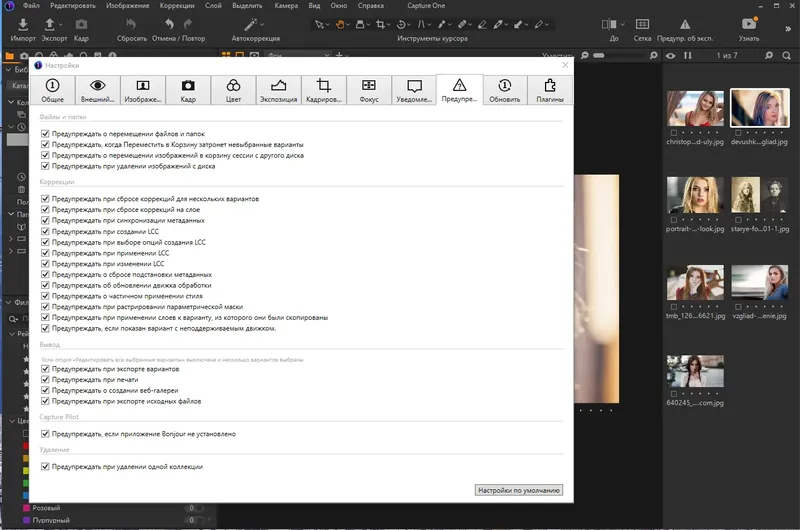The width and height of the screenshot is (800, 530).
Task: Open the Before view dropdown arrow
Action: 622,24
